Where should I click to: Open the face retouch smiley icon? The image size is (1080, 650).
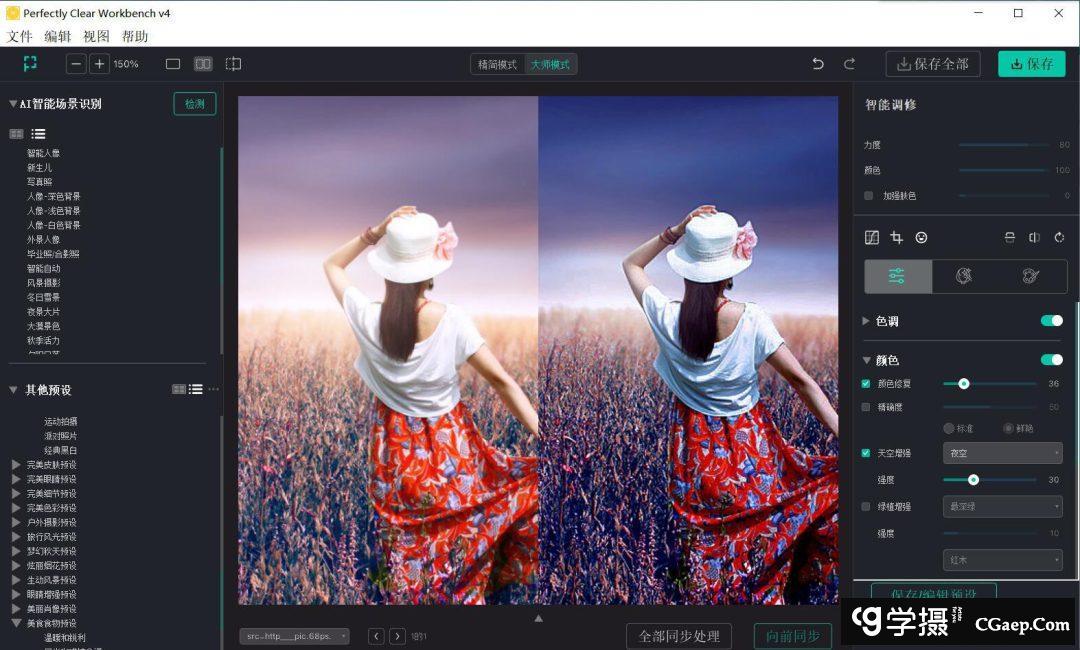(921, 238)
